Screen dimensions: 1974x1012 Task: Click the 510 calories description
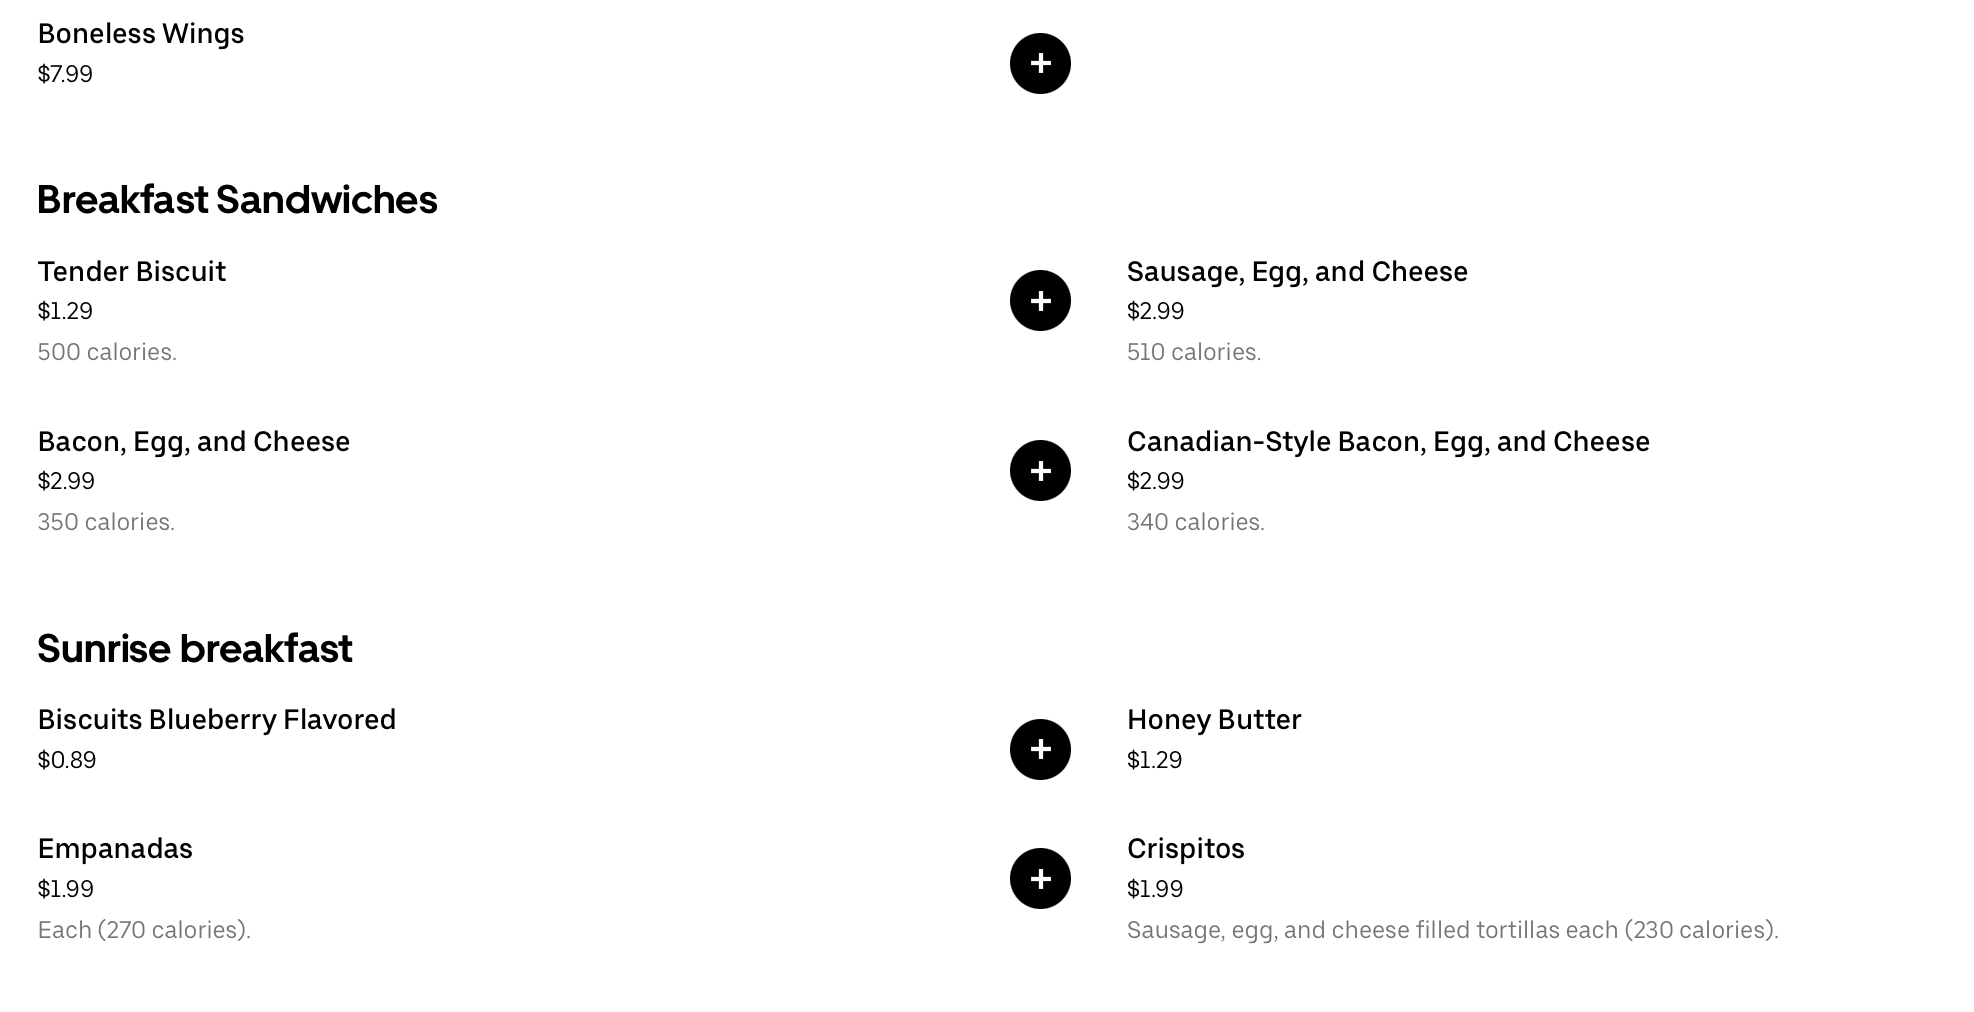(1194, 352)
